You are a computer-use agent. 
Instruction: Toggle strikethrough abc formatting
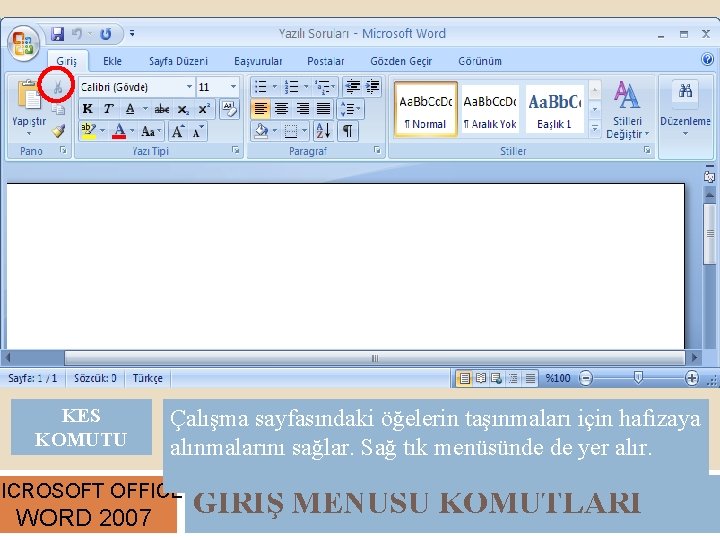click(x=162, y=109)
